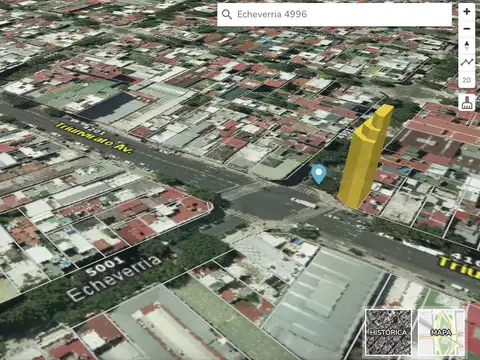Click the Triunvirato Av. street label

(x=94, y=138)
